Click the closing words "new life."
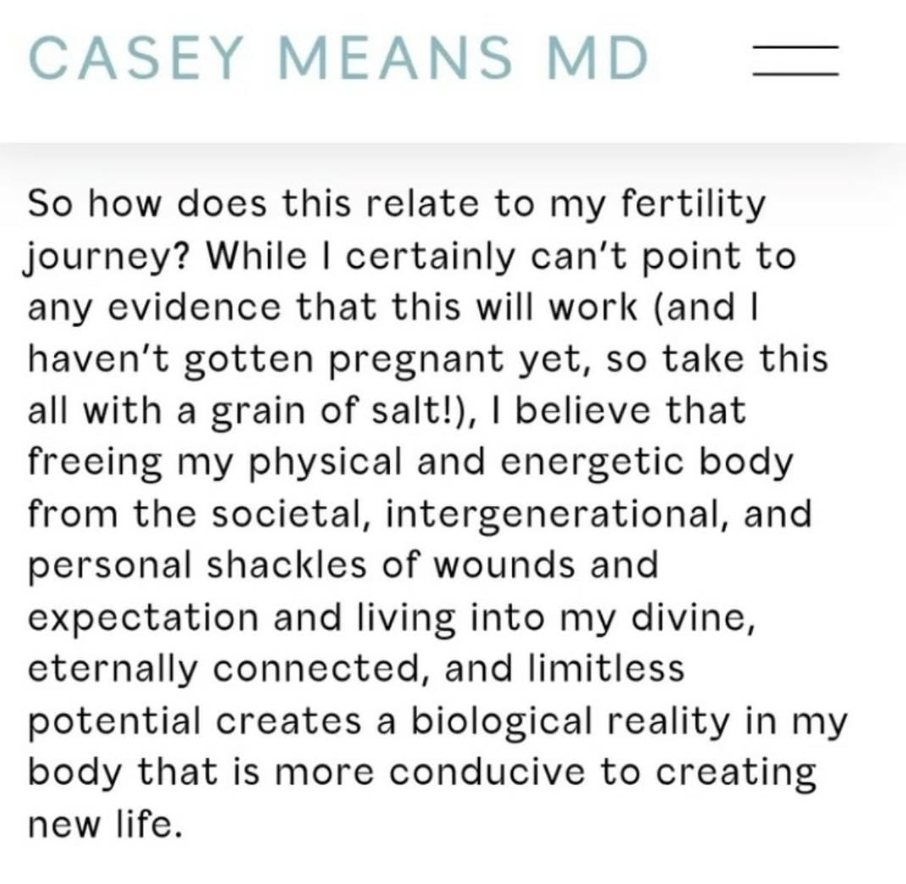 105,823
